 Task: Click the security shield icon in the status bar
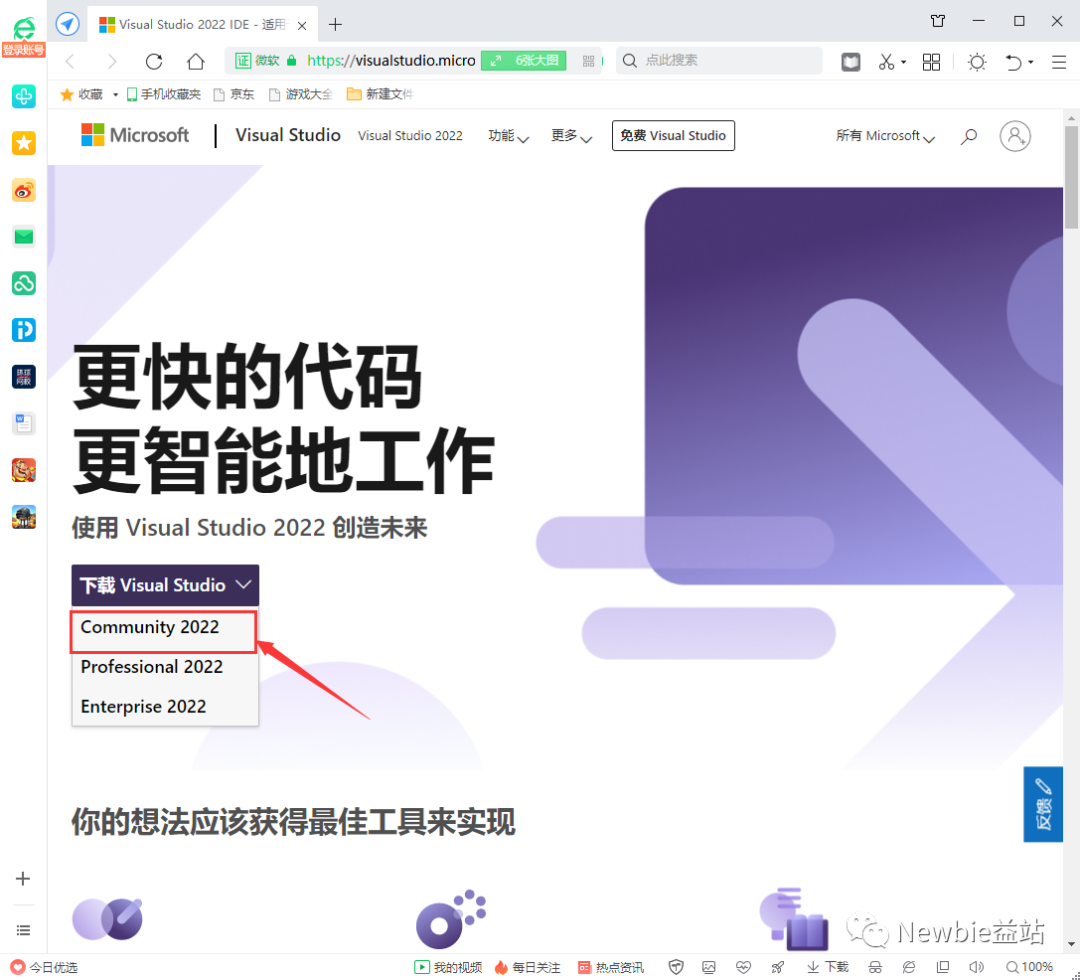coord(674,967)
